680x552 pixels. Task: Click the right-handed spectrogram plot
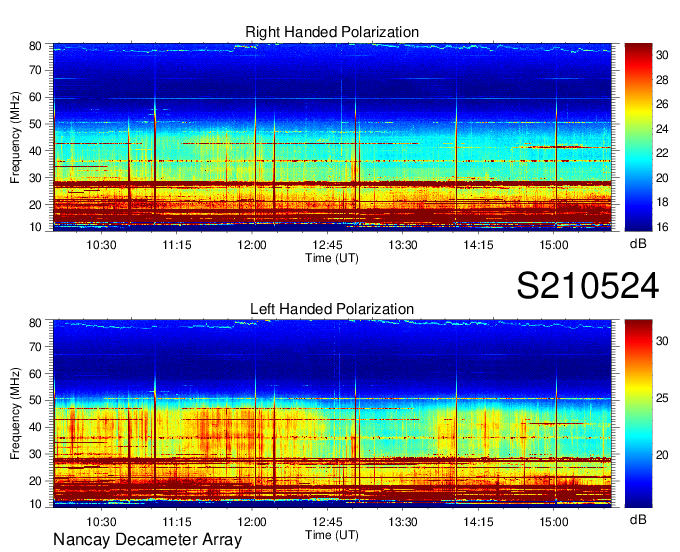click(332, 137)
